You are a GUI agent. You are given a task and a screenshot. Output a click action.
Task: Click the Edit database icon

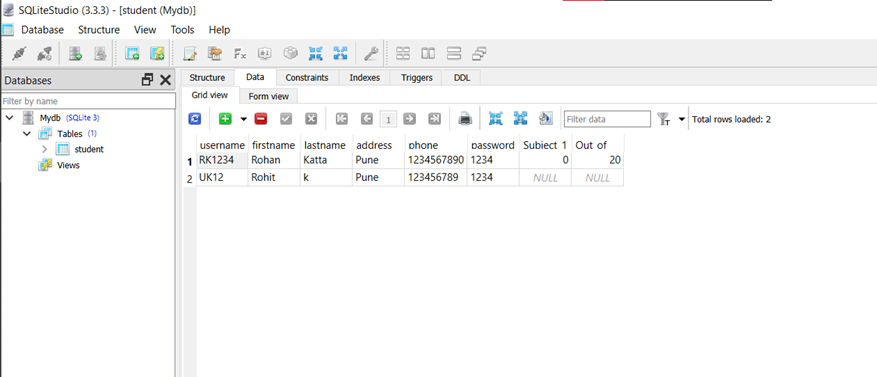[100, 54]
